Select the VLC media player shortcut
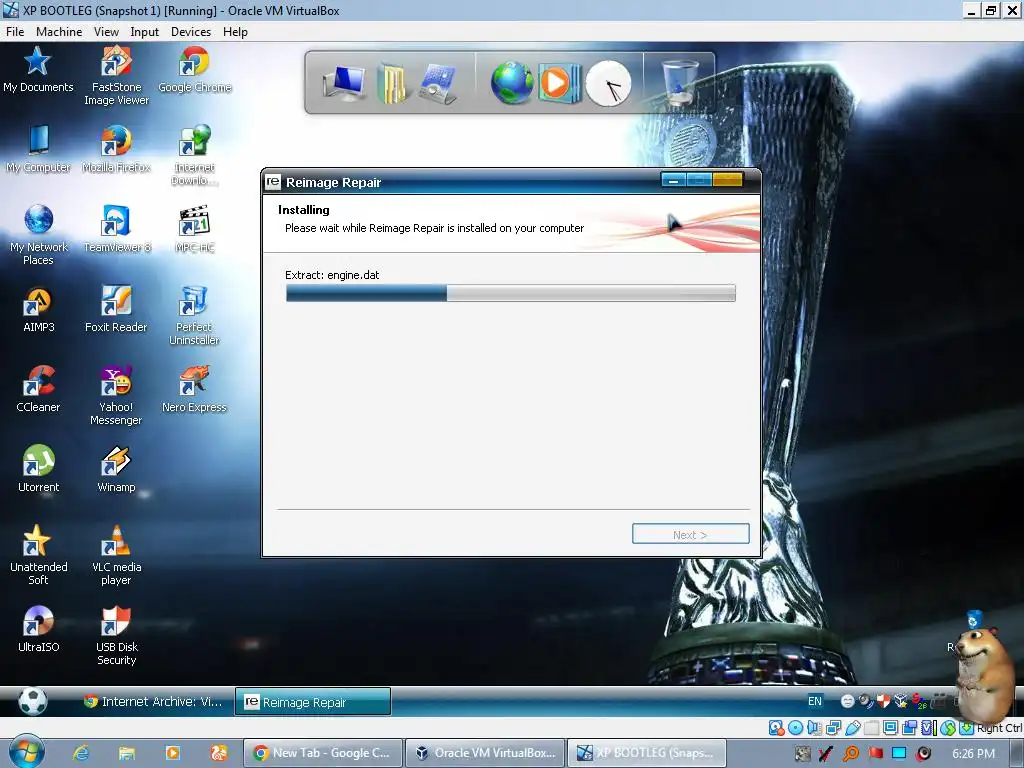Viewport: 1024px width, 768px height. coord(116,555)
